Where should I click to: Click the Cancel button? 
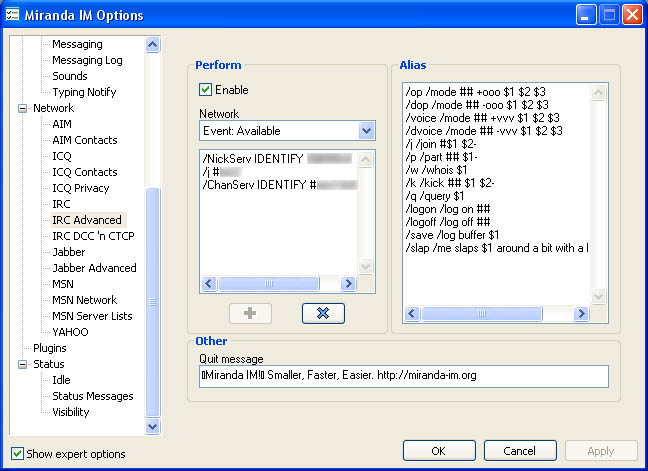pyautogui.click(x=520, y=451)
